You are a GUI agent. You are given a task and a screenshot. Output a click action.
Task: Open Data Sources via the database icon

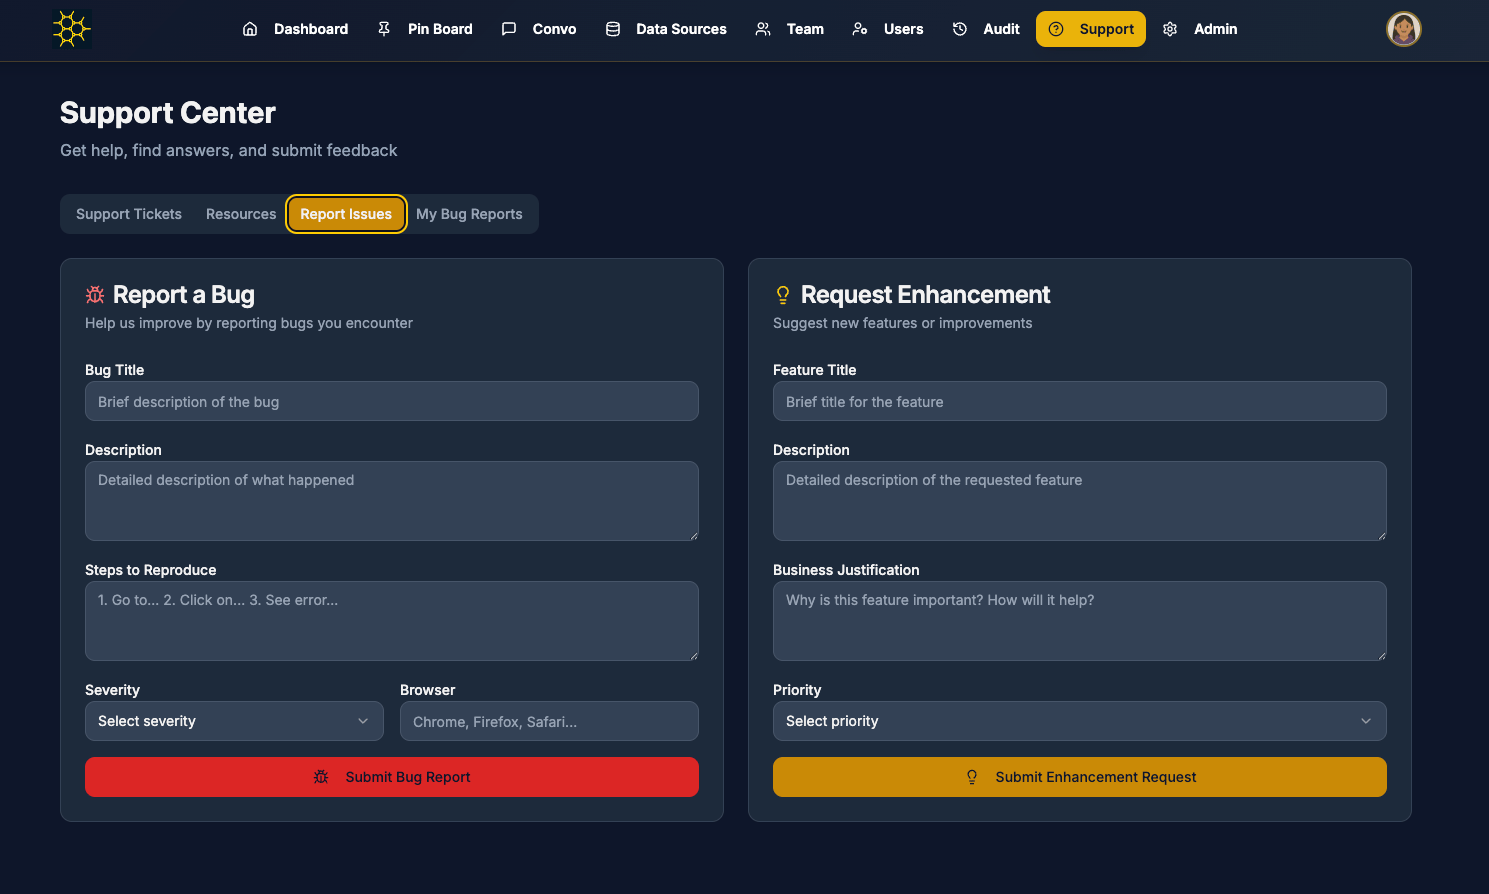point(613,29)
